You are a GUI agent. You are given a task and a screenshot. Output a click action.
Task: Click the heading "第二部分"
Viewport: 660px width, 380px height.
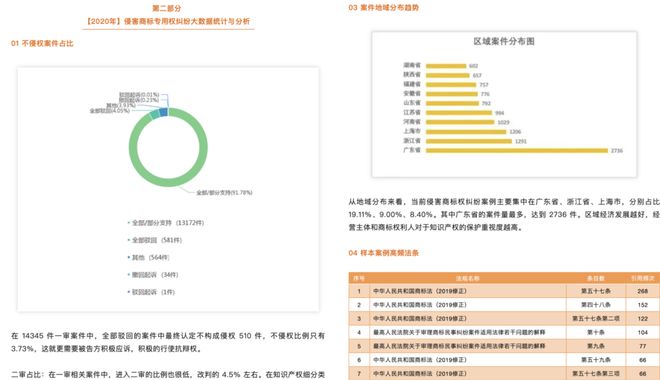point(167,8)
